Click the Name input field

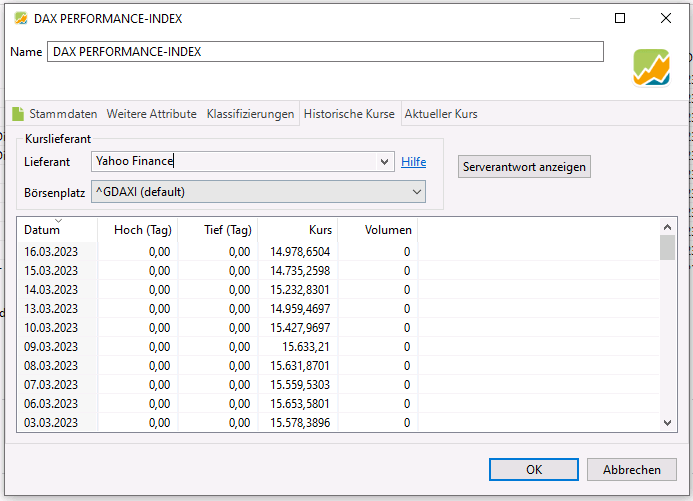[325, 52]
